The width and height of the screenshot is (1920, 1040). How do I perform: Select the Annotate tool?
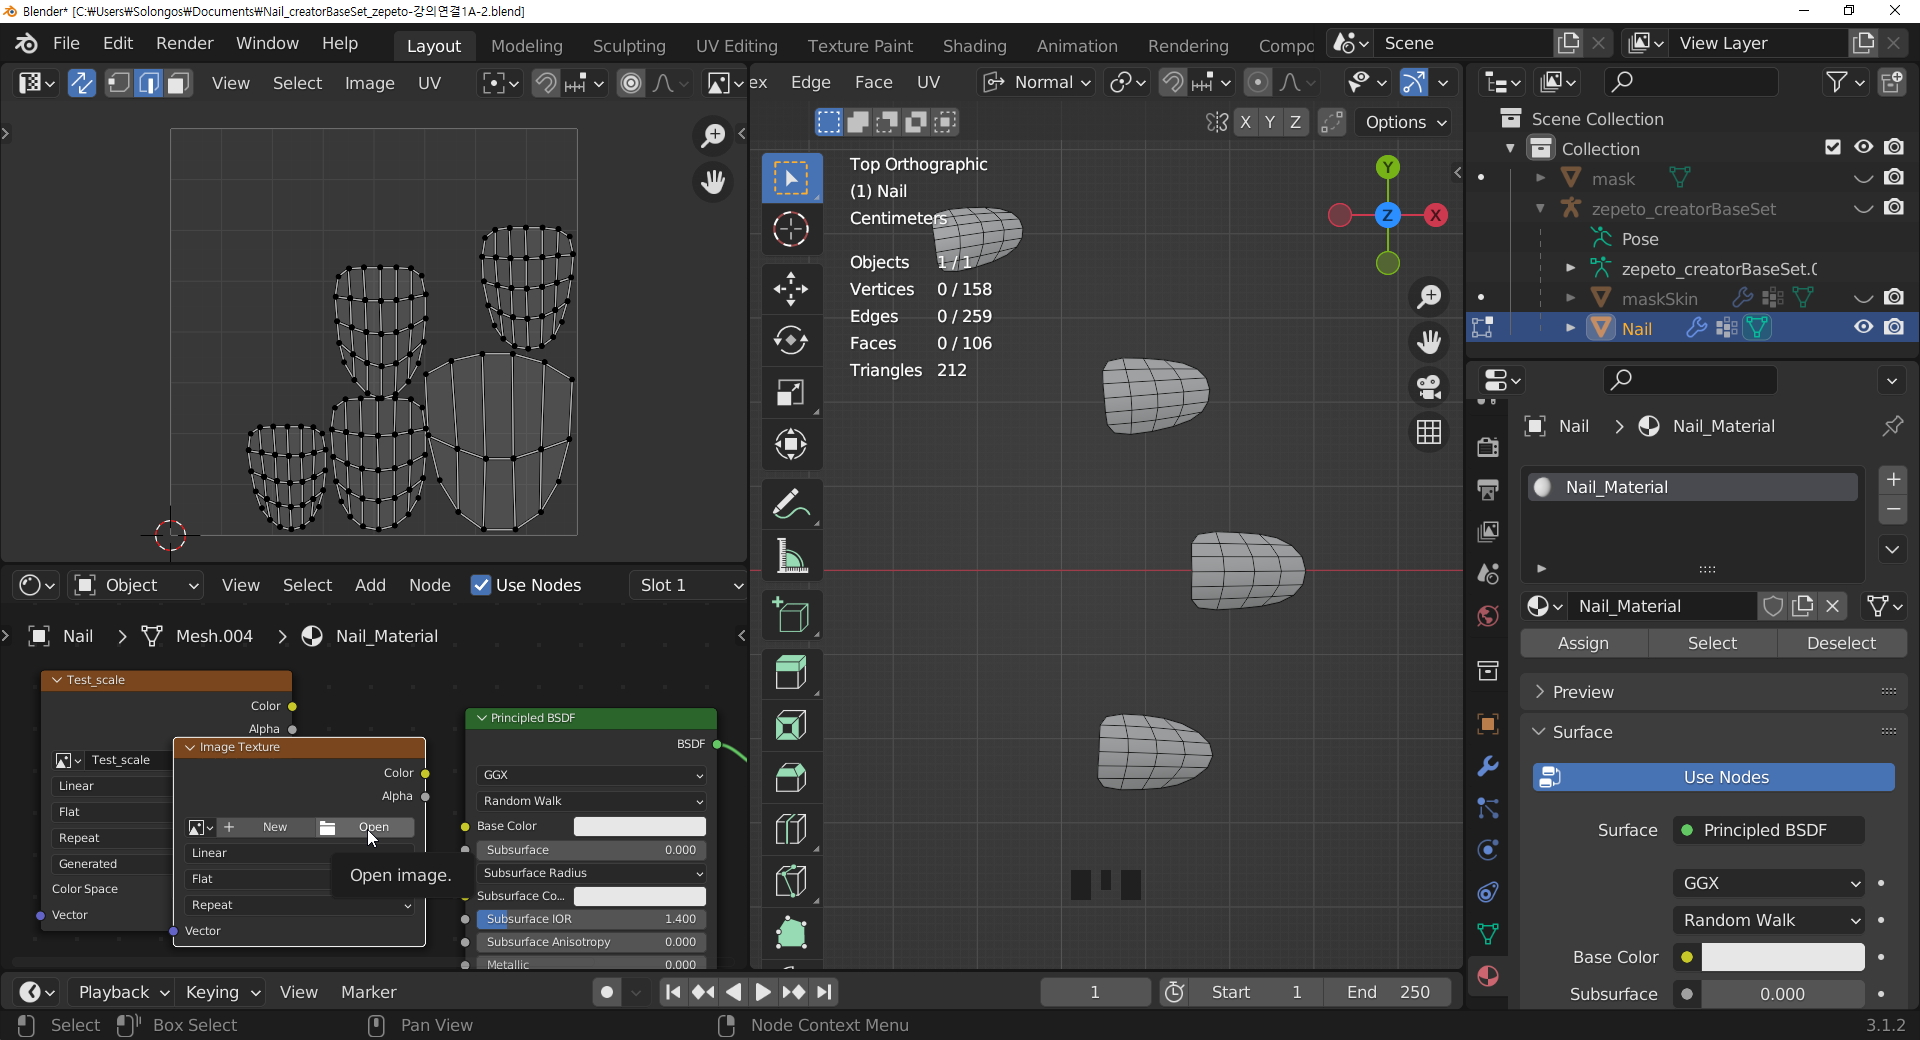791,504
